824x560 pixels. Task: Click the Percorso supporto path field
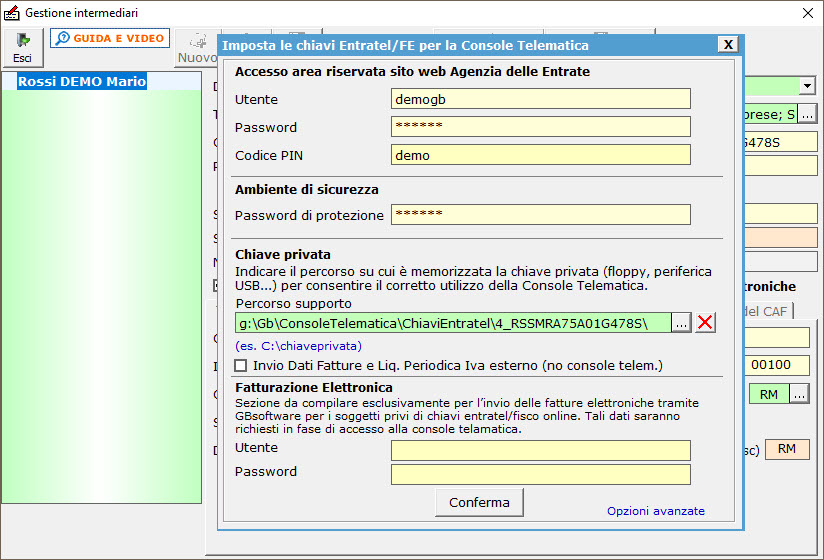pos(452,322)
